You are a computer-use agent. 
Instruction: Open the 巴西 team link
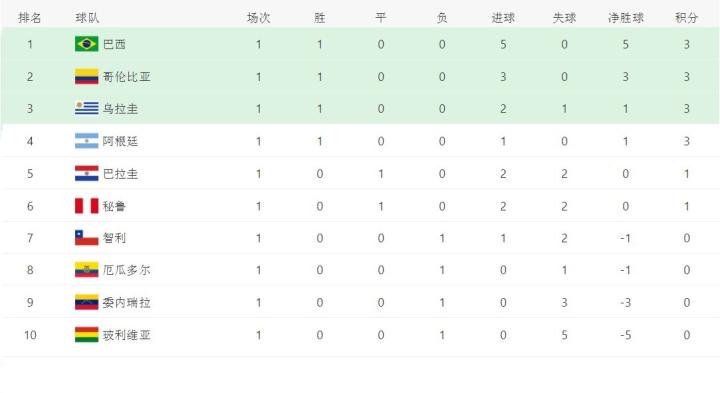[x=114, y=44]
